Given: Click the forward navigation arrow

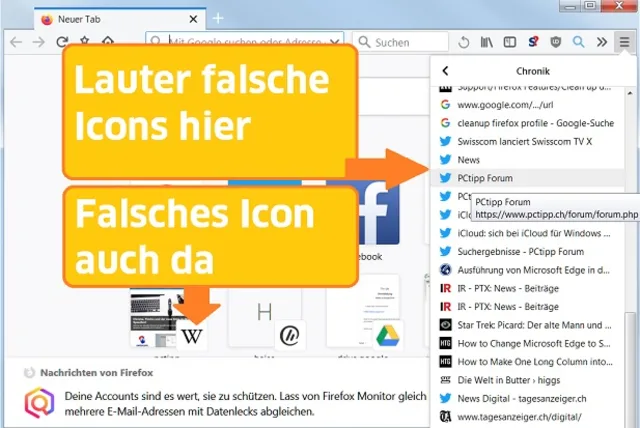Looking at the screenshot, I should [39, 42].
